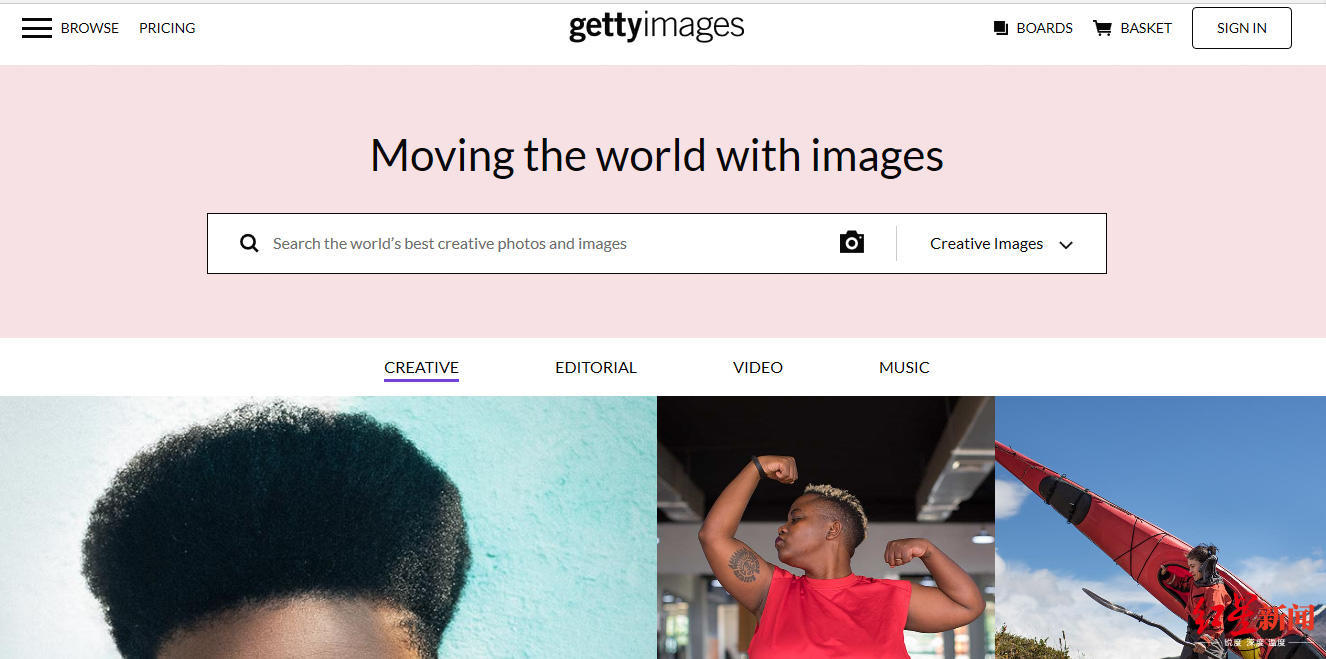Click the Boards icon
This screenshot has height=659, width=1326.
(x=1000, y=28)
